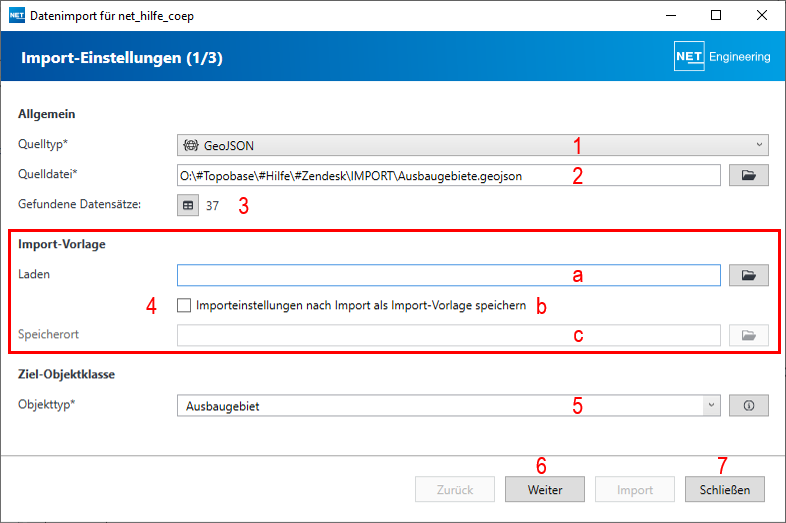The width and height of the screenshot is (786, 523).
Task: Click the Import button
Action: click(635, 489)
